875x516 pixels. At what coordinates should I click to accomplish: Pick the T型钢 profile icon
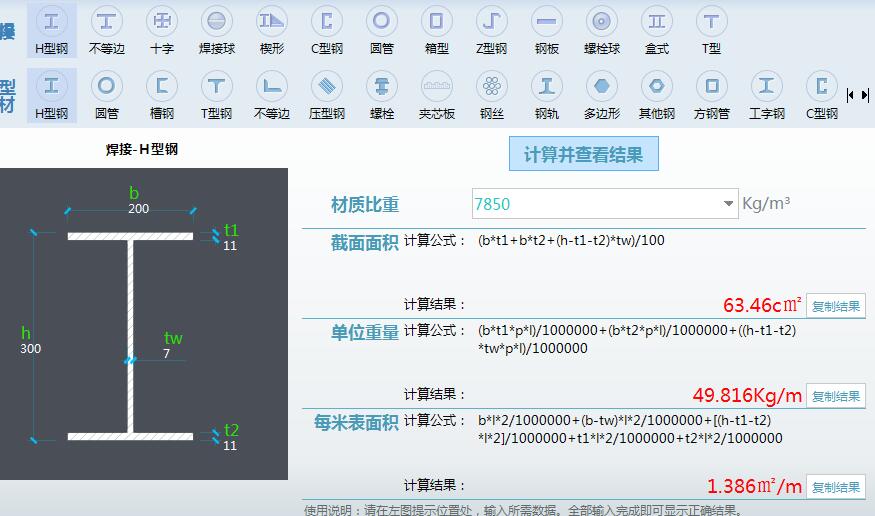(x=217, y=95)
